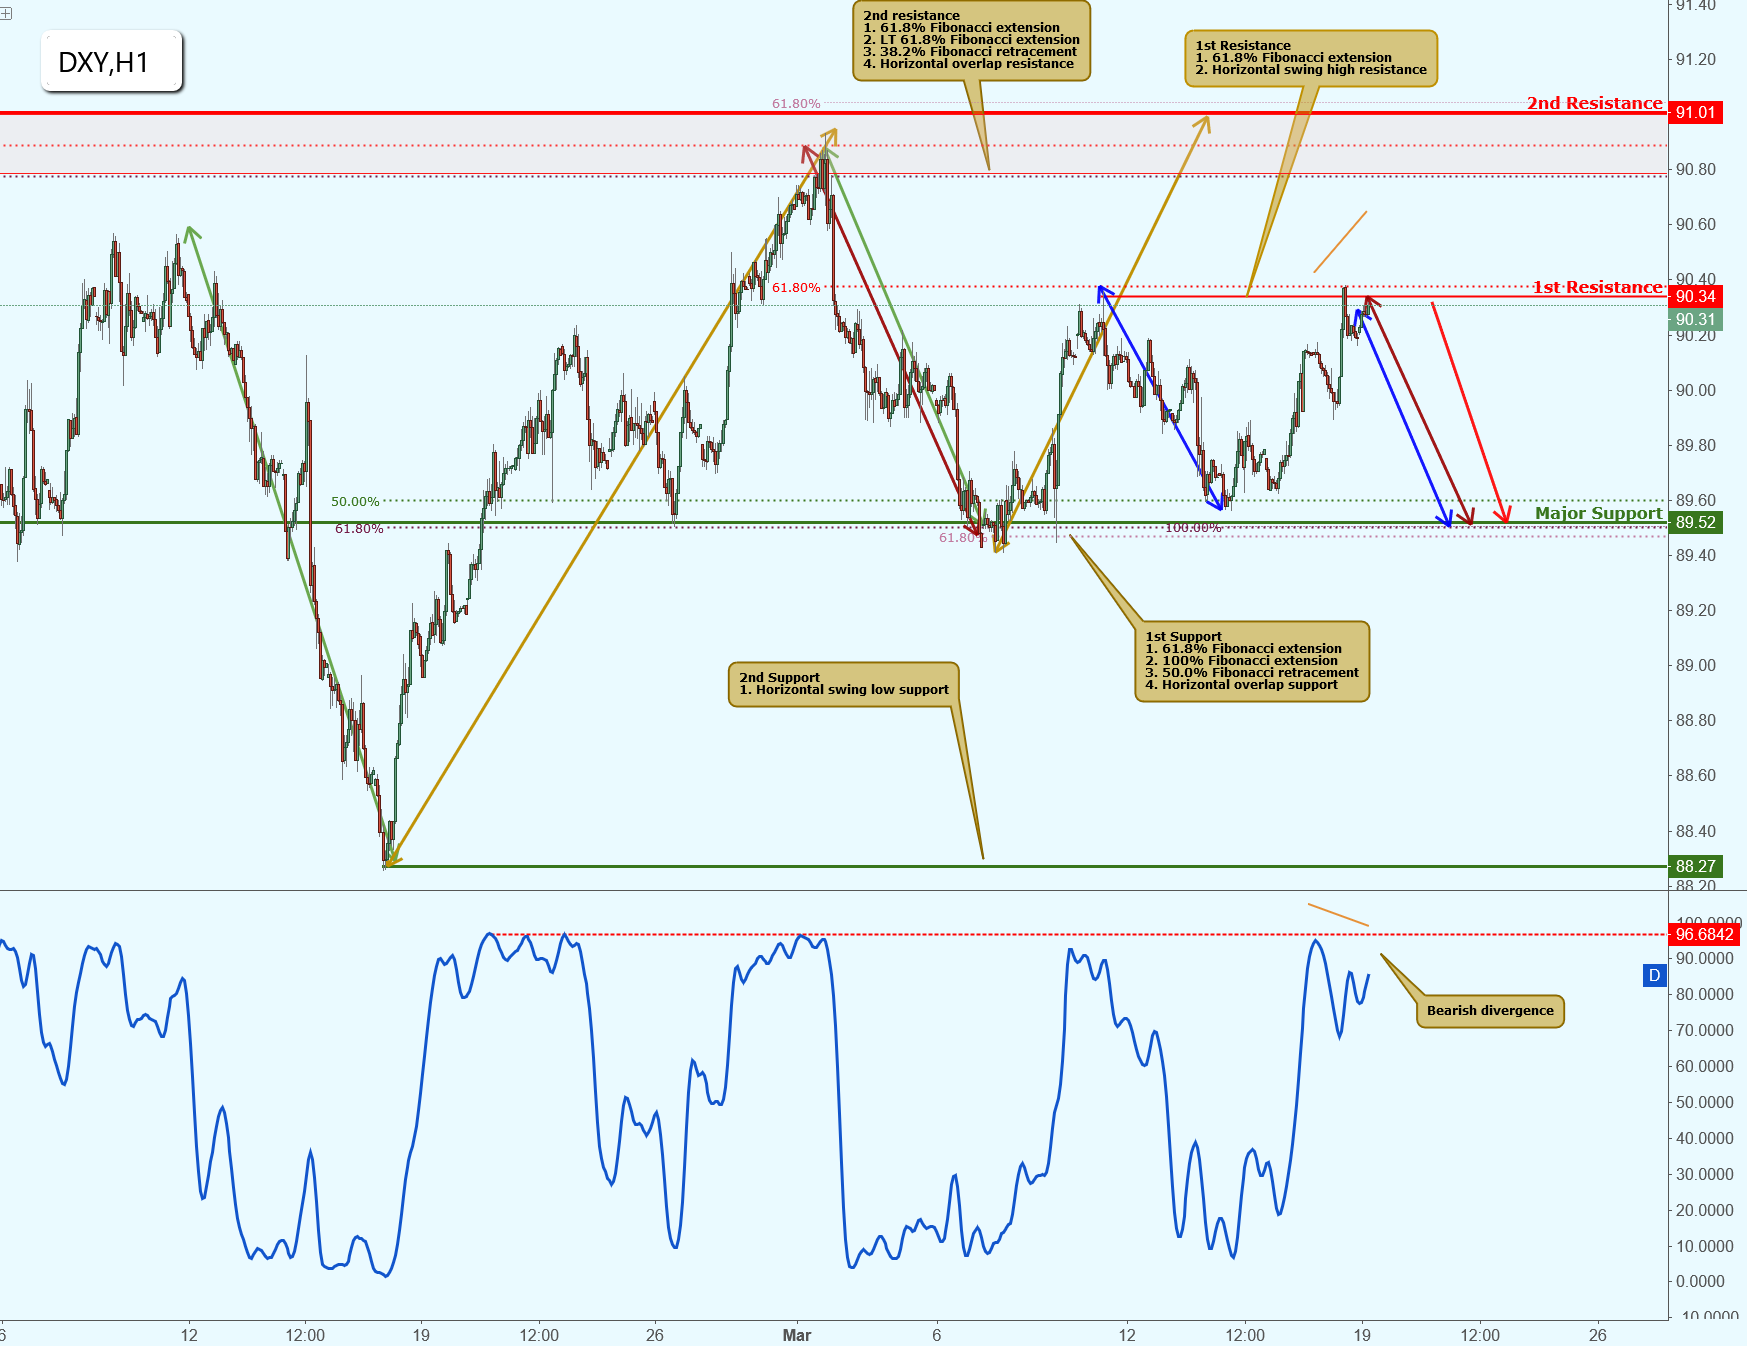Click the red 61.80% label near 1st resistance
Viewport: 1747px width, 1346px height.
tap(796, 288)
